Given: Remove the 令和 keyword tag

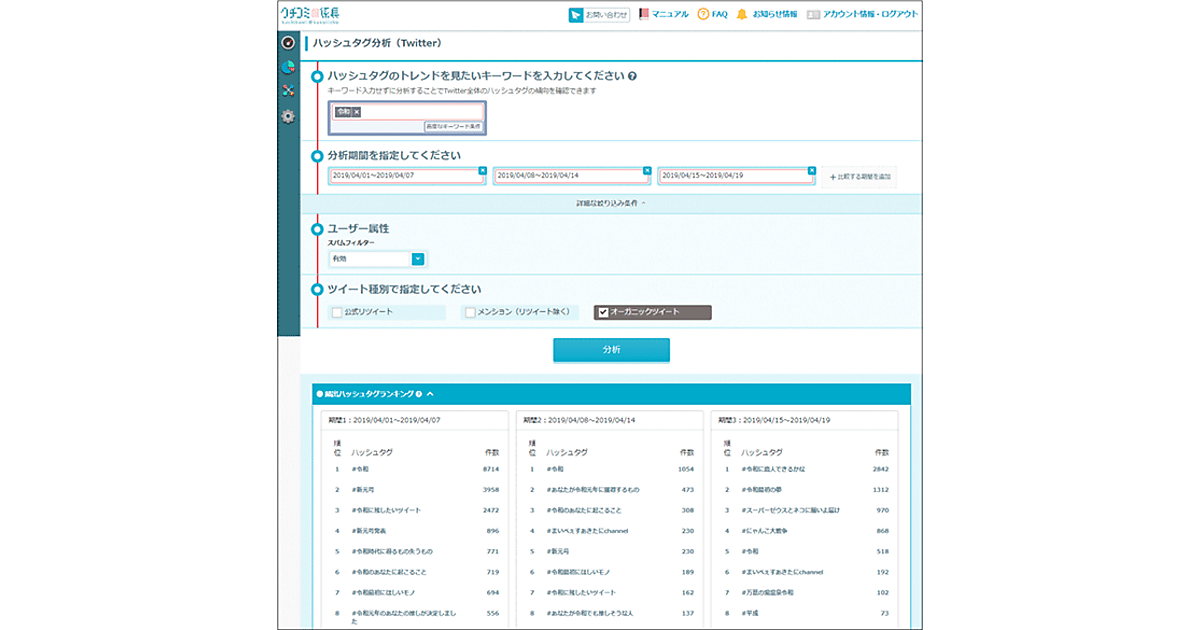Looking at the screenshot, I should tap(356, 112).
